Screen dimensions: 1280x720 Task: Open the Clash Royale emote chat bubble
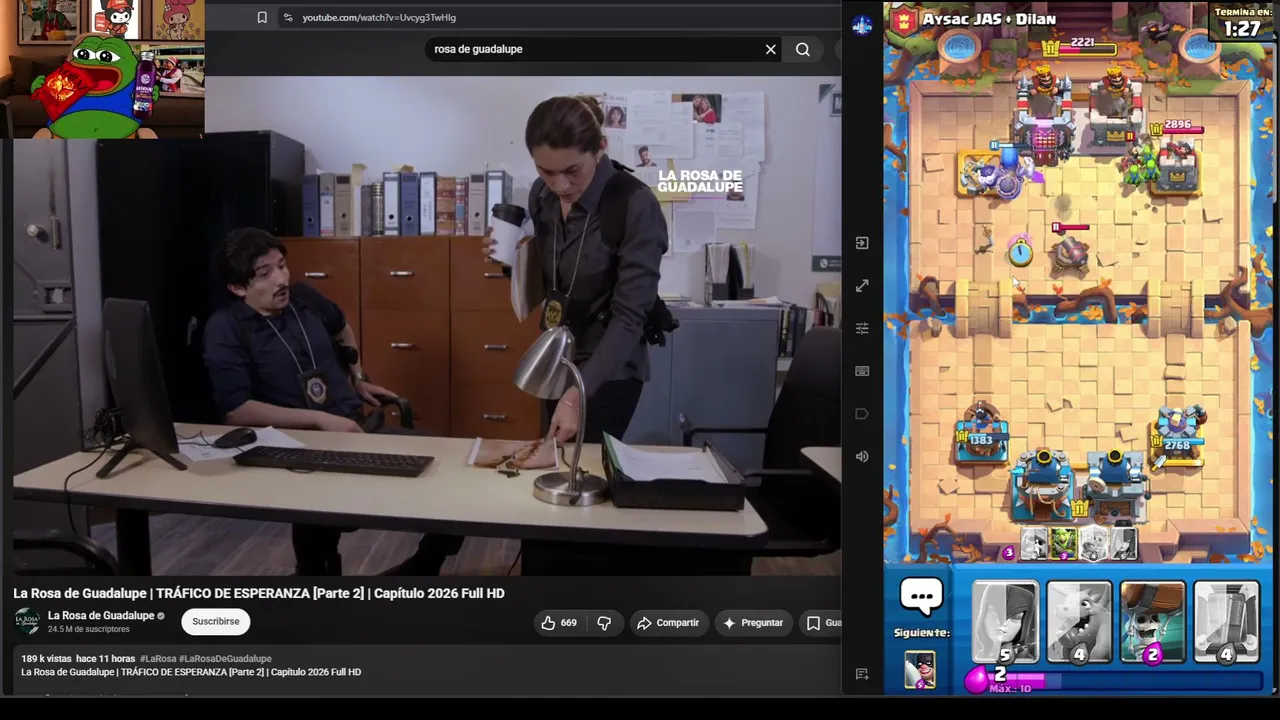click(921, 597)
